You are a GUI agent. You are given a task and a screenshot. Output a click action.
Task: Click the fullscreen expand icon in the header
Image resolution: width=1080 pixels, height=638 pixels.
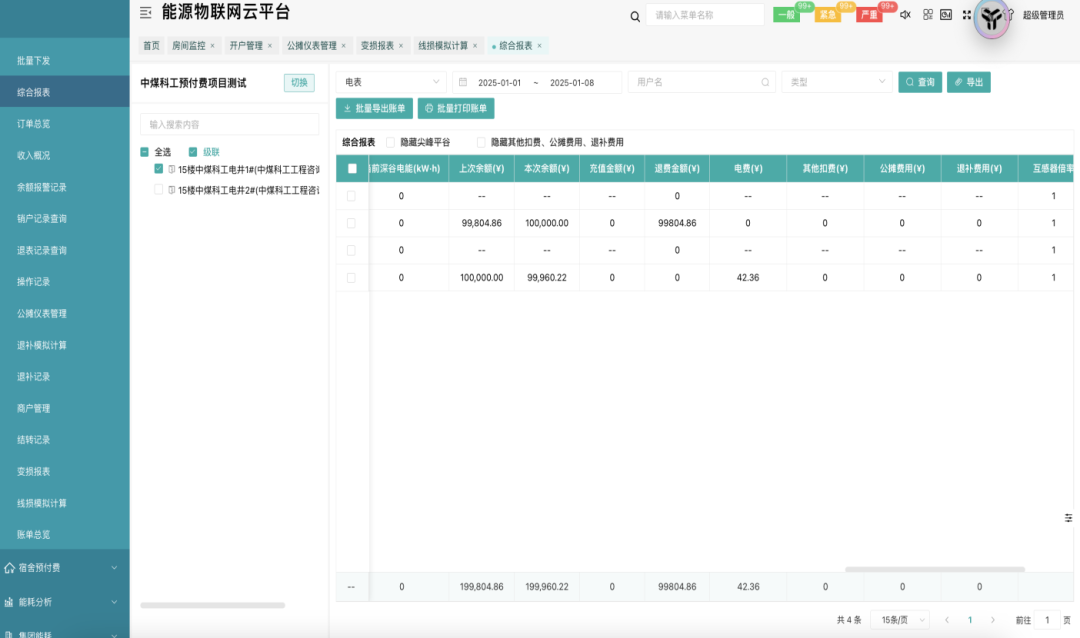click(964, 14)
